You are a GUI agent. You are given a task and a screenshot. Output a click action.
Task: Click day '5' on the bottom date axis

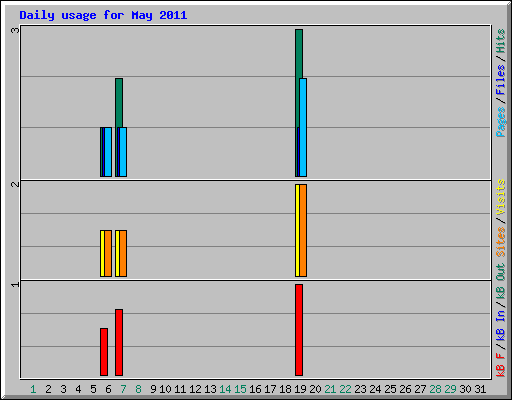[x=93, y=389]
